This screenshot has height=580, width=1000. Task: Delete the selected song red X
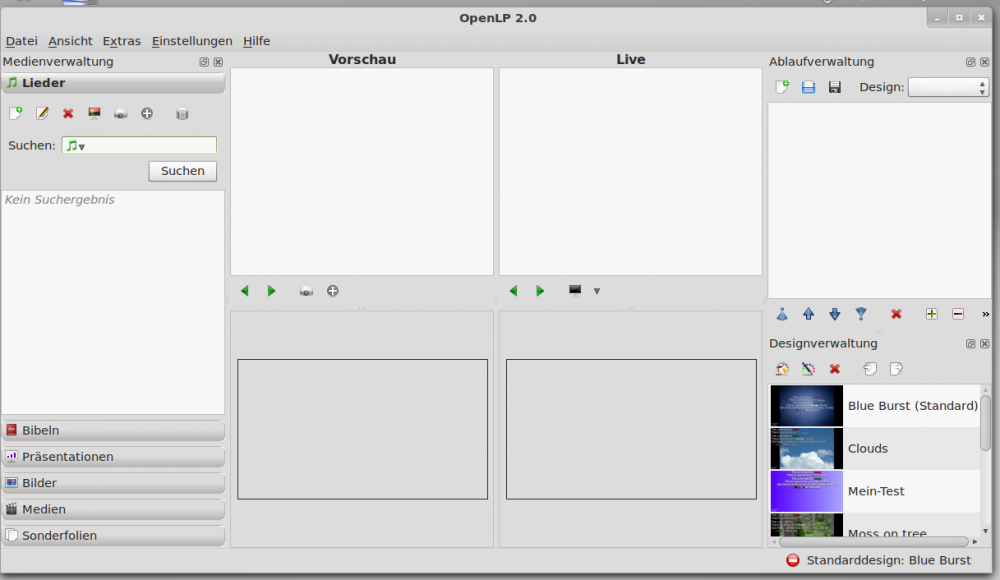pyautogui.click(x=68, y=114)
